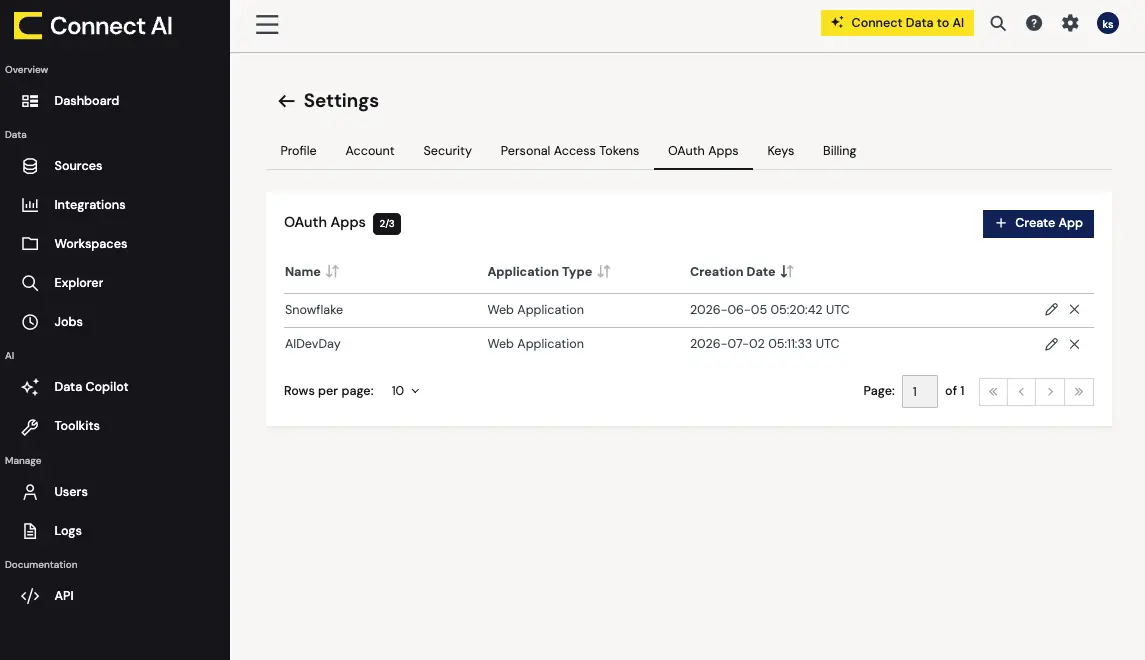Click the 2026-06-05 05:20:42 UTC date
The image size is (1145, 660).
click(770, 310)
